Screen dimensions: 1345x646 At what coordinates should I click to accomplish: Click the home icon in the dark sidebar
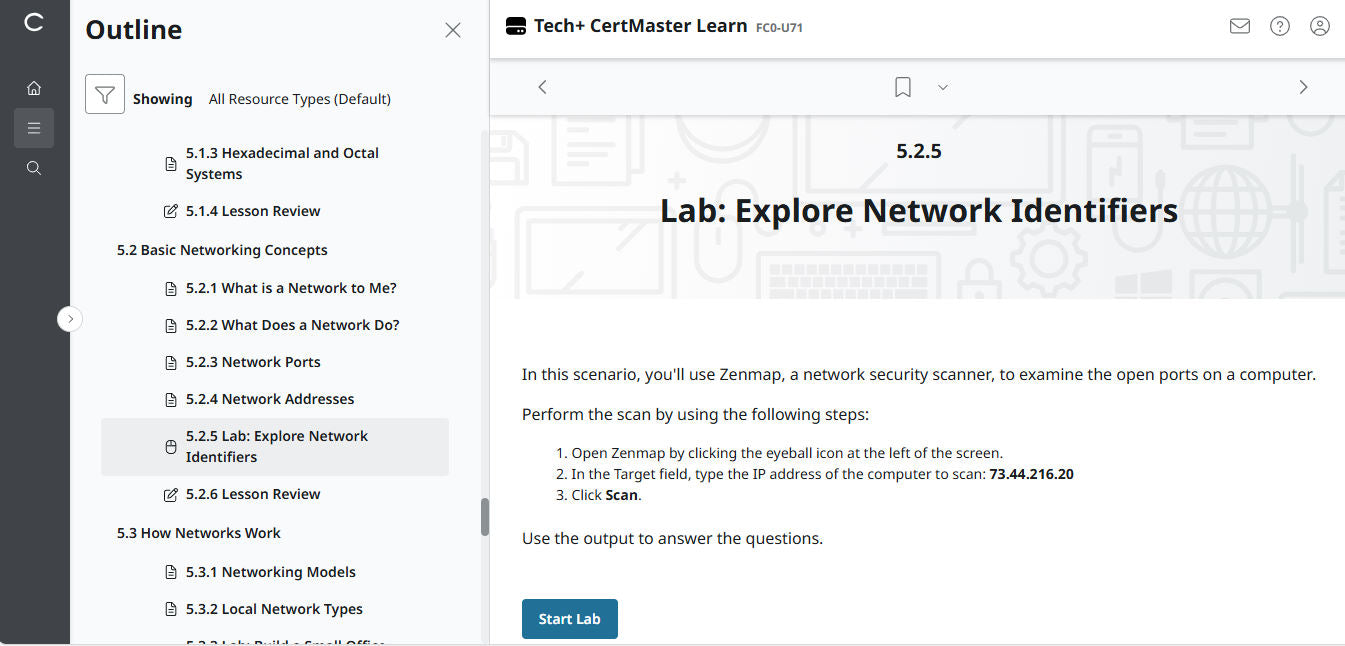(33, 88)
